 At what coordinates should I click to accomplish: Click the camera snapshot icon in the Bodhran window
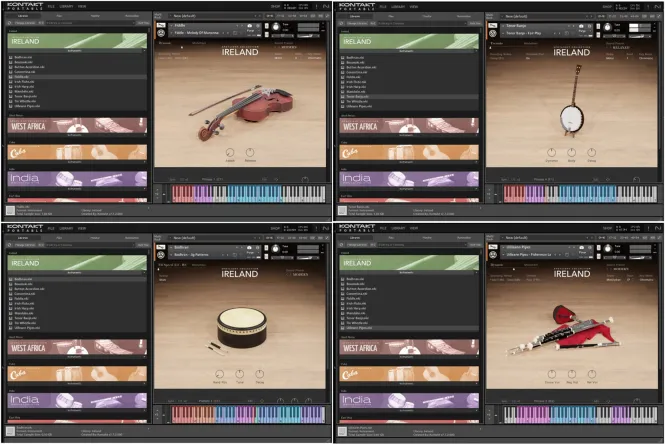click(x=249, y=248)
